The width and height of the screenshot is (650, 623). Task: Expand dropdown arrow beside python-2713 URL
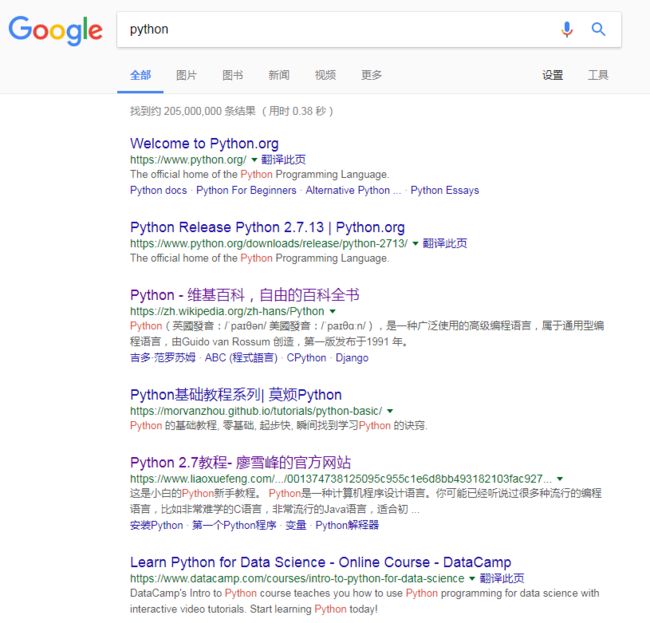point(415,243)
